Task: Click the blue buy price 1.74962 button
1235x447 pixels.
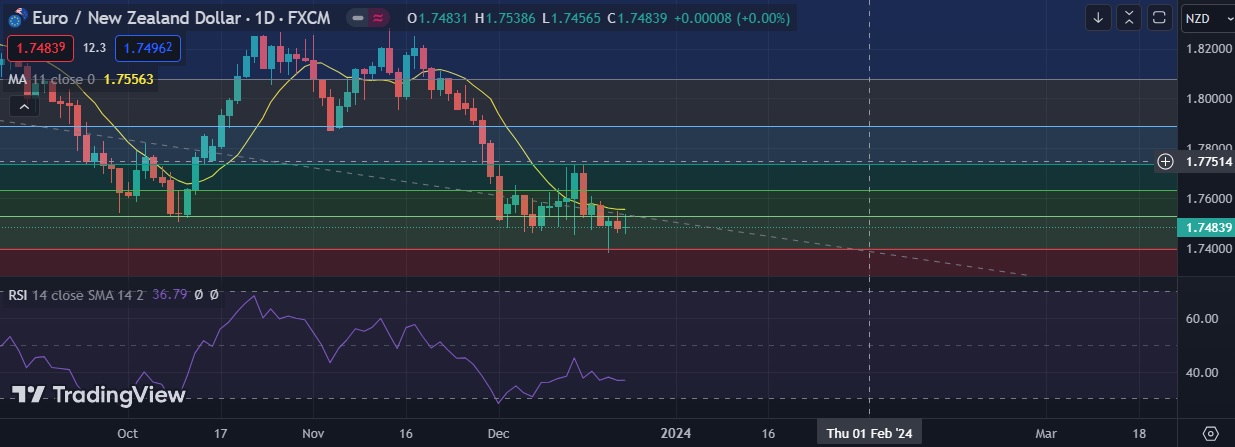Action: (x=148, y=48)
